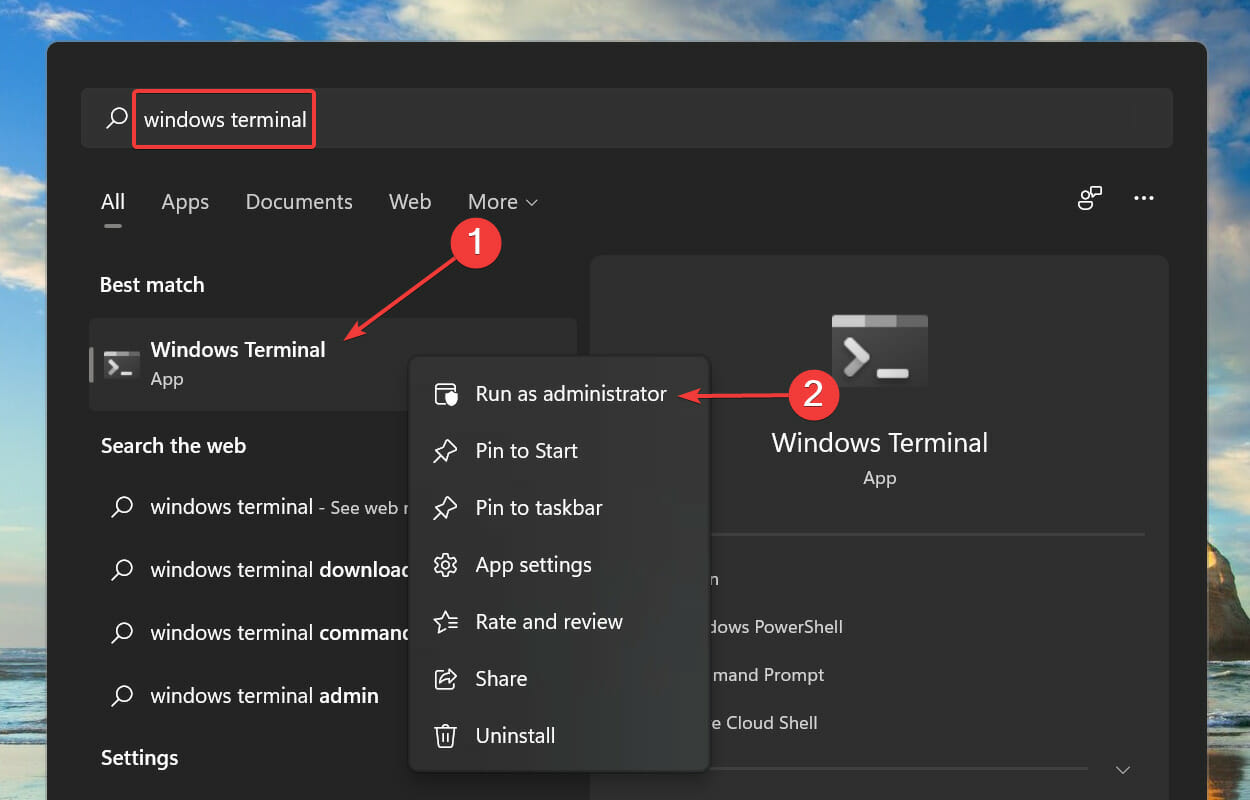1250x800 pixels.
Task: Launch Azure Cloud Shell from preview pane
Action: coord(765,723)
